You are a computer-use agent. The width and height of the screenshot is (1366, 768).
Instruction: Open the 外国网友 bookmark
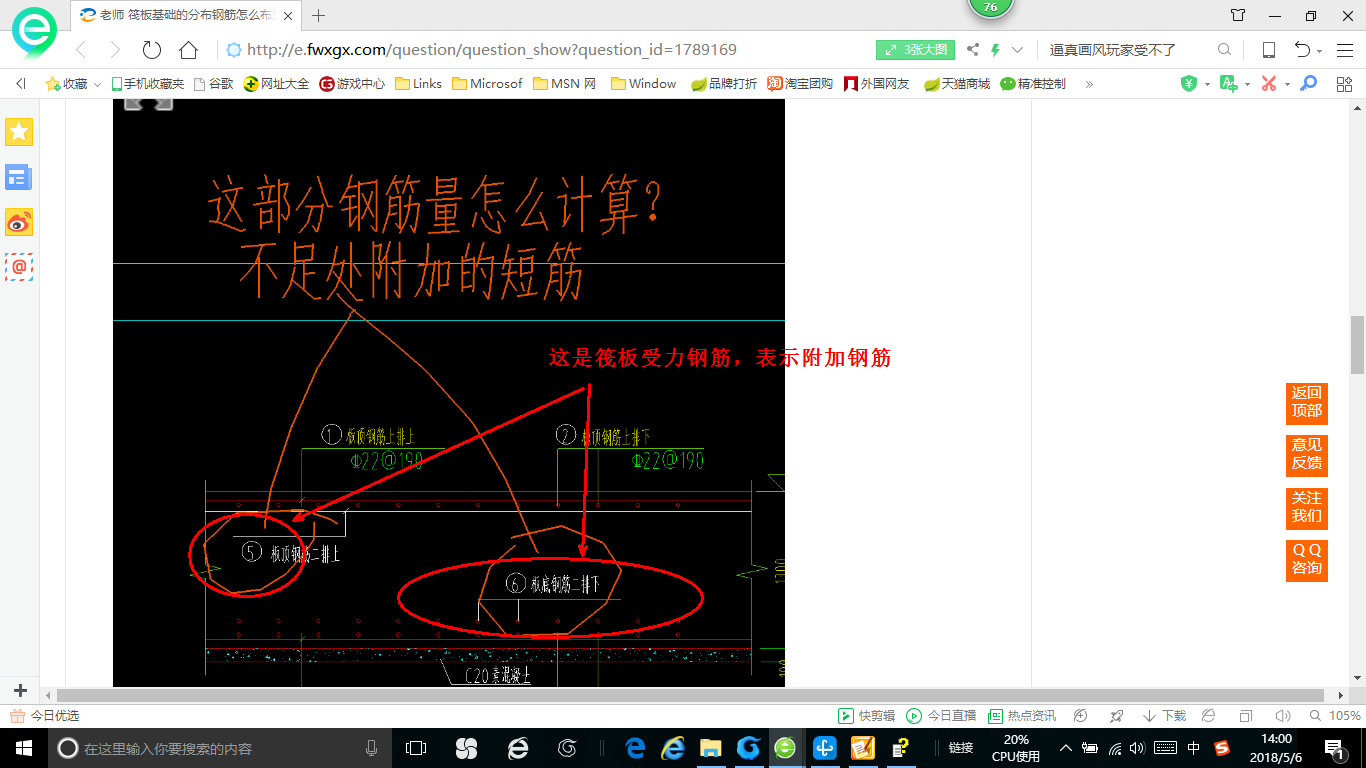pyautogui.click(x=877, y=84)
